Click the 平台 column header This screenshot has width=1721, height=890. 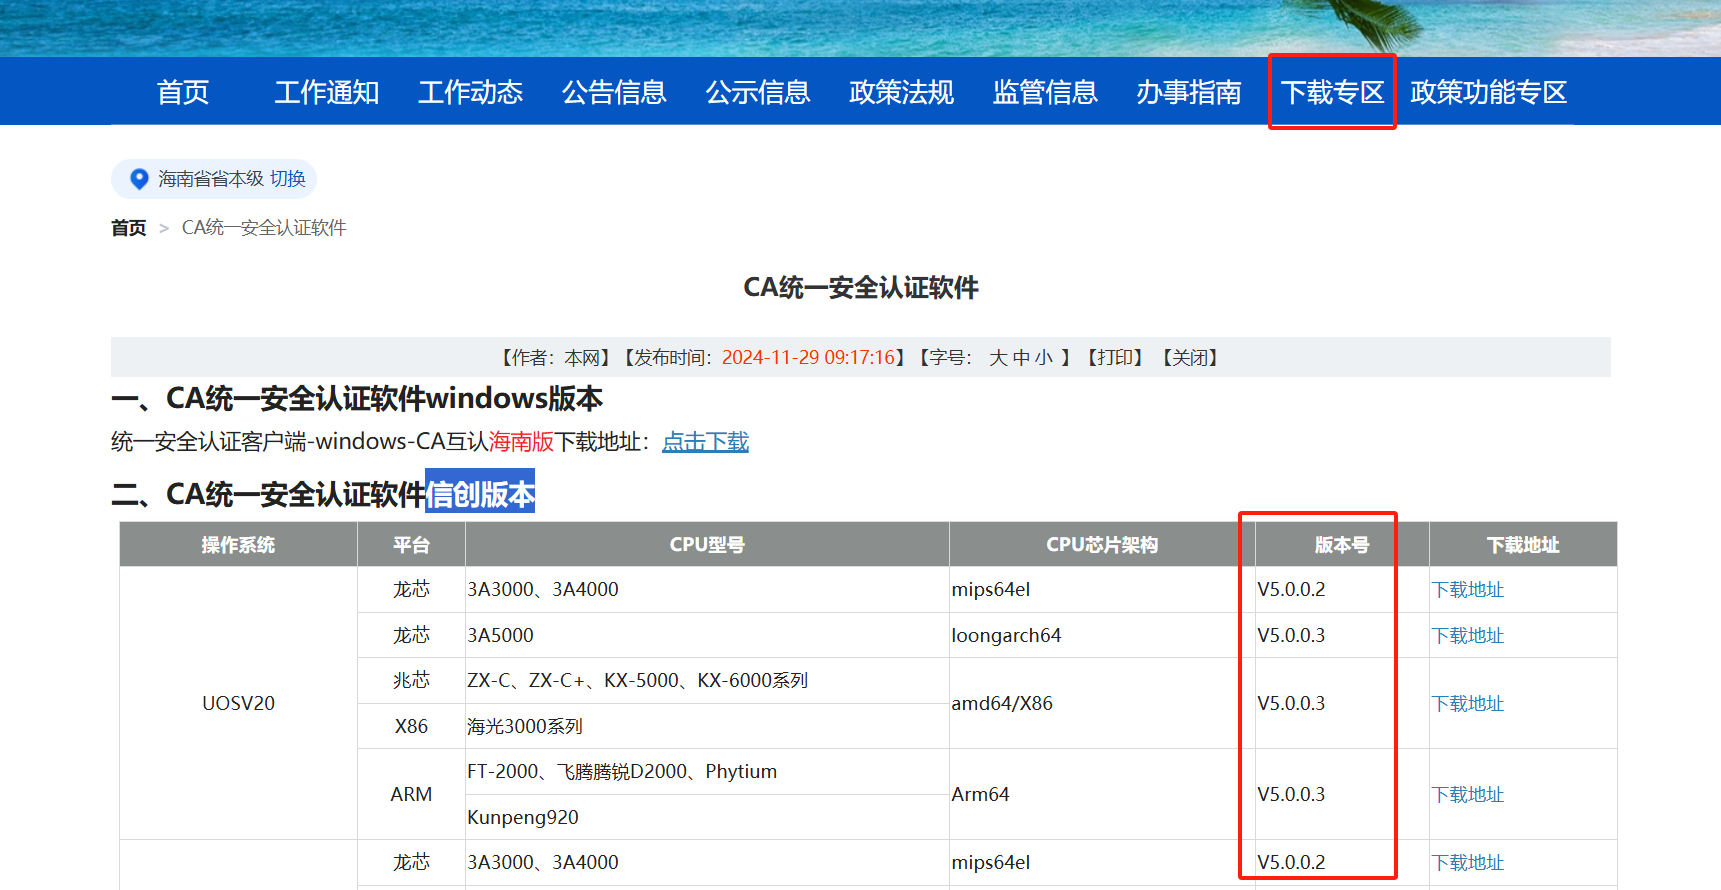click(x=411, y=545)
